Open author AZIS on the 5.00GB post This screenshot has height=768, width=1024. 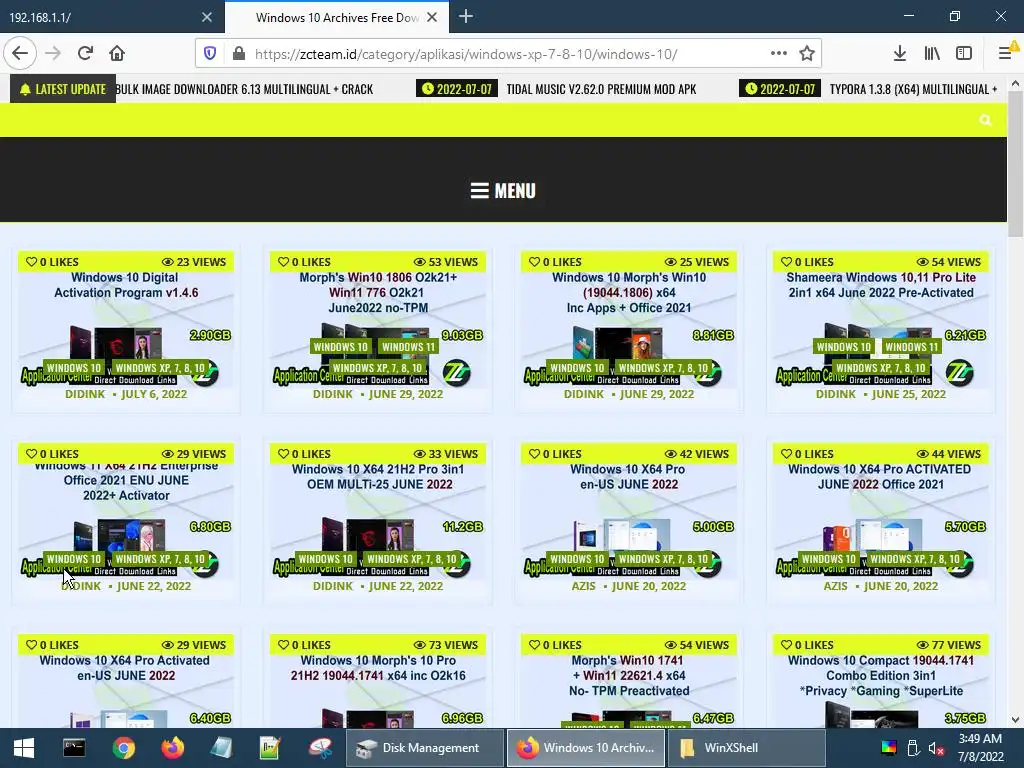point(583,586)
